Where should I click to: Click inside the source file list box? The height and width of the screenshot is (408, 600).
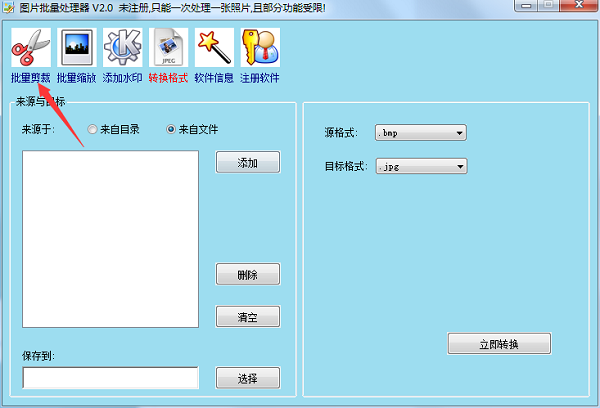pos(111,239)
